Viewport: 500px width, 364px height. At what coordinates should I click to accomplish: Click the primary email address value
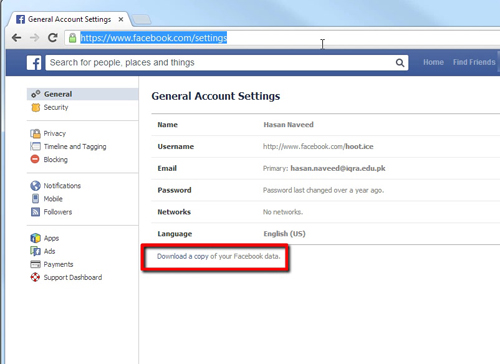point(338,168)
